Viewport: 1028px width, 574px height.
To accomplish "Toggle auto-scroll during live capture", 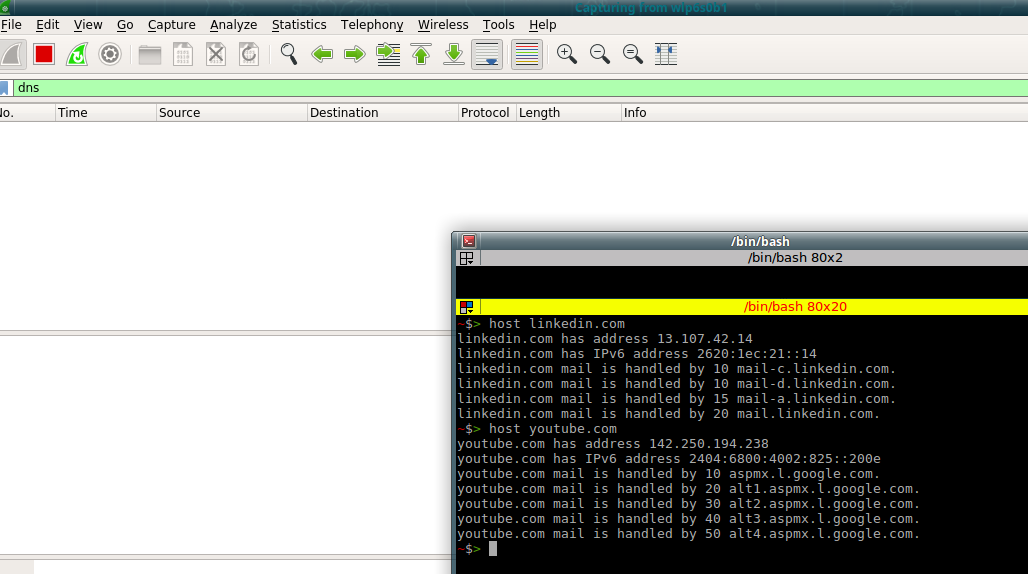I will pos(487,54).
